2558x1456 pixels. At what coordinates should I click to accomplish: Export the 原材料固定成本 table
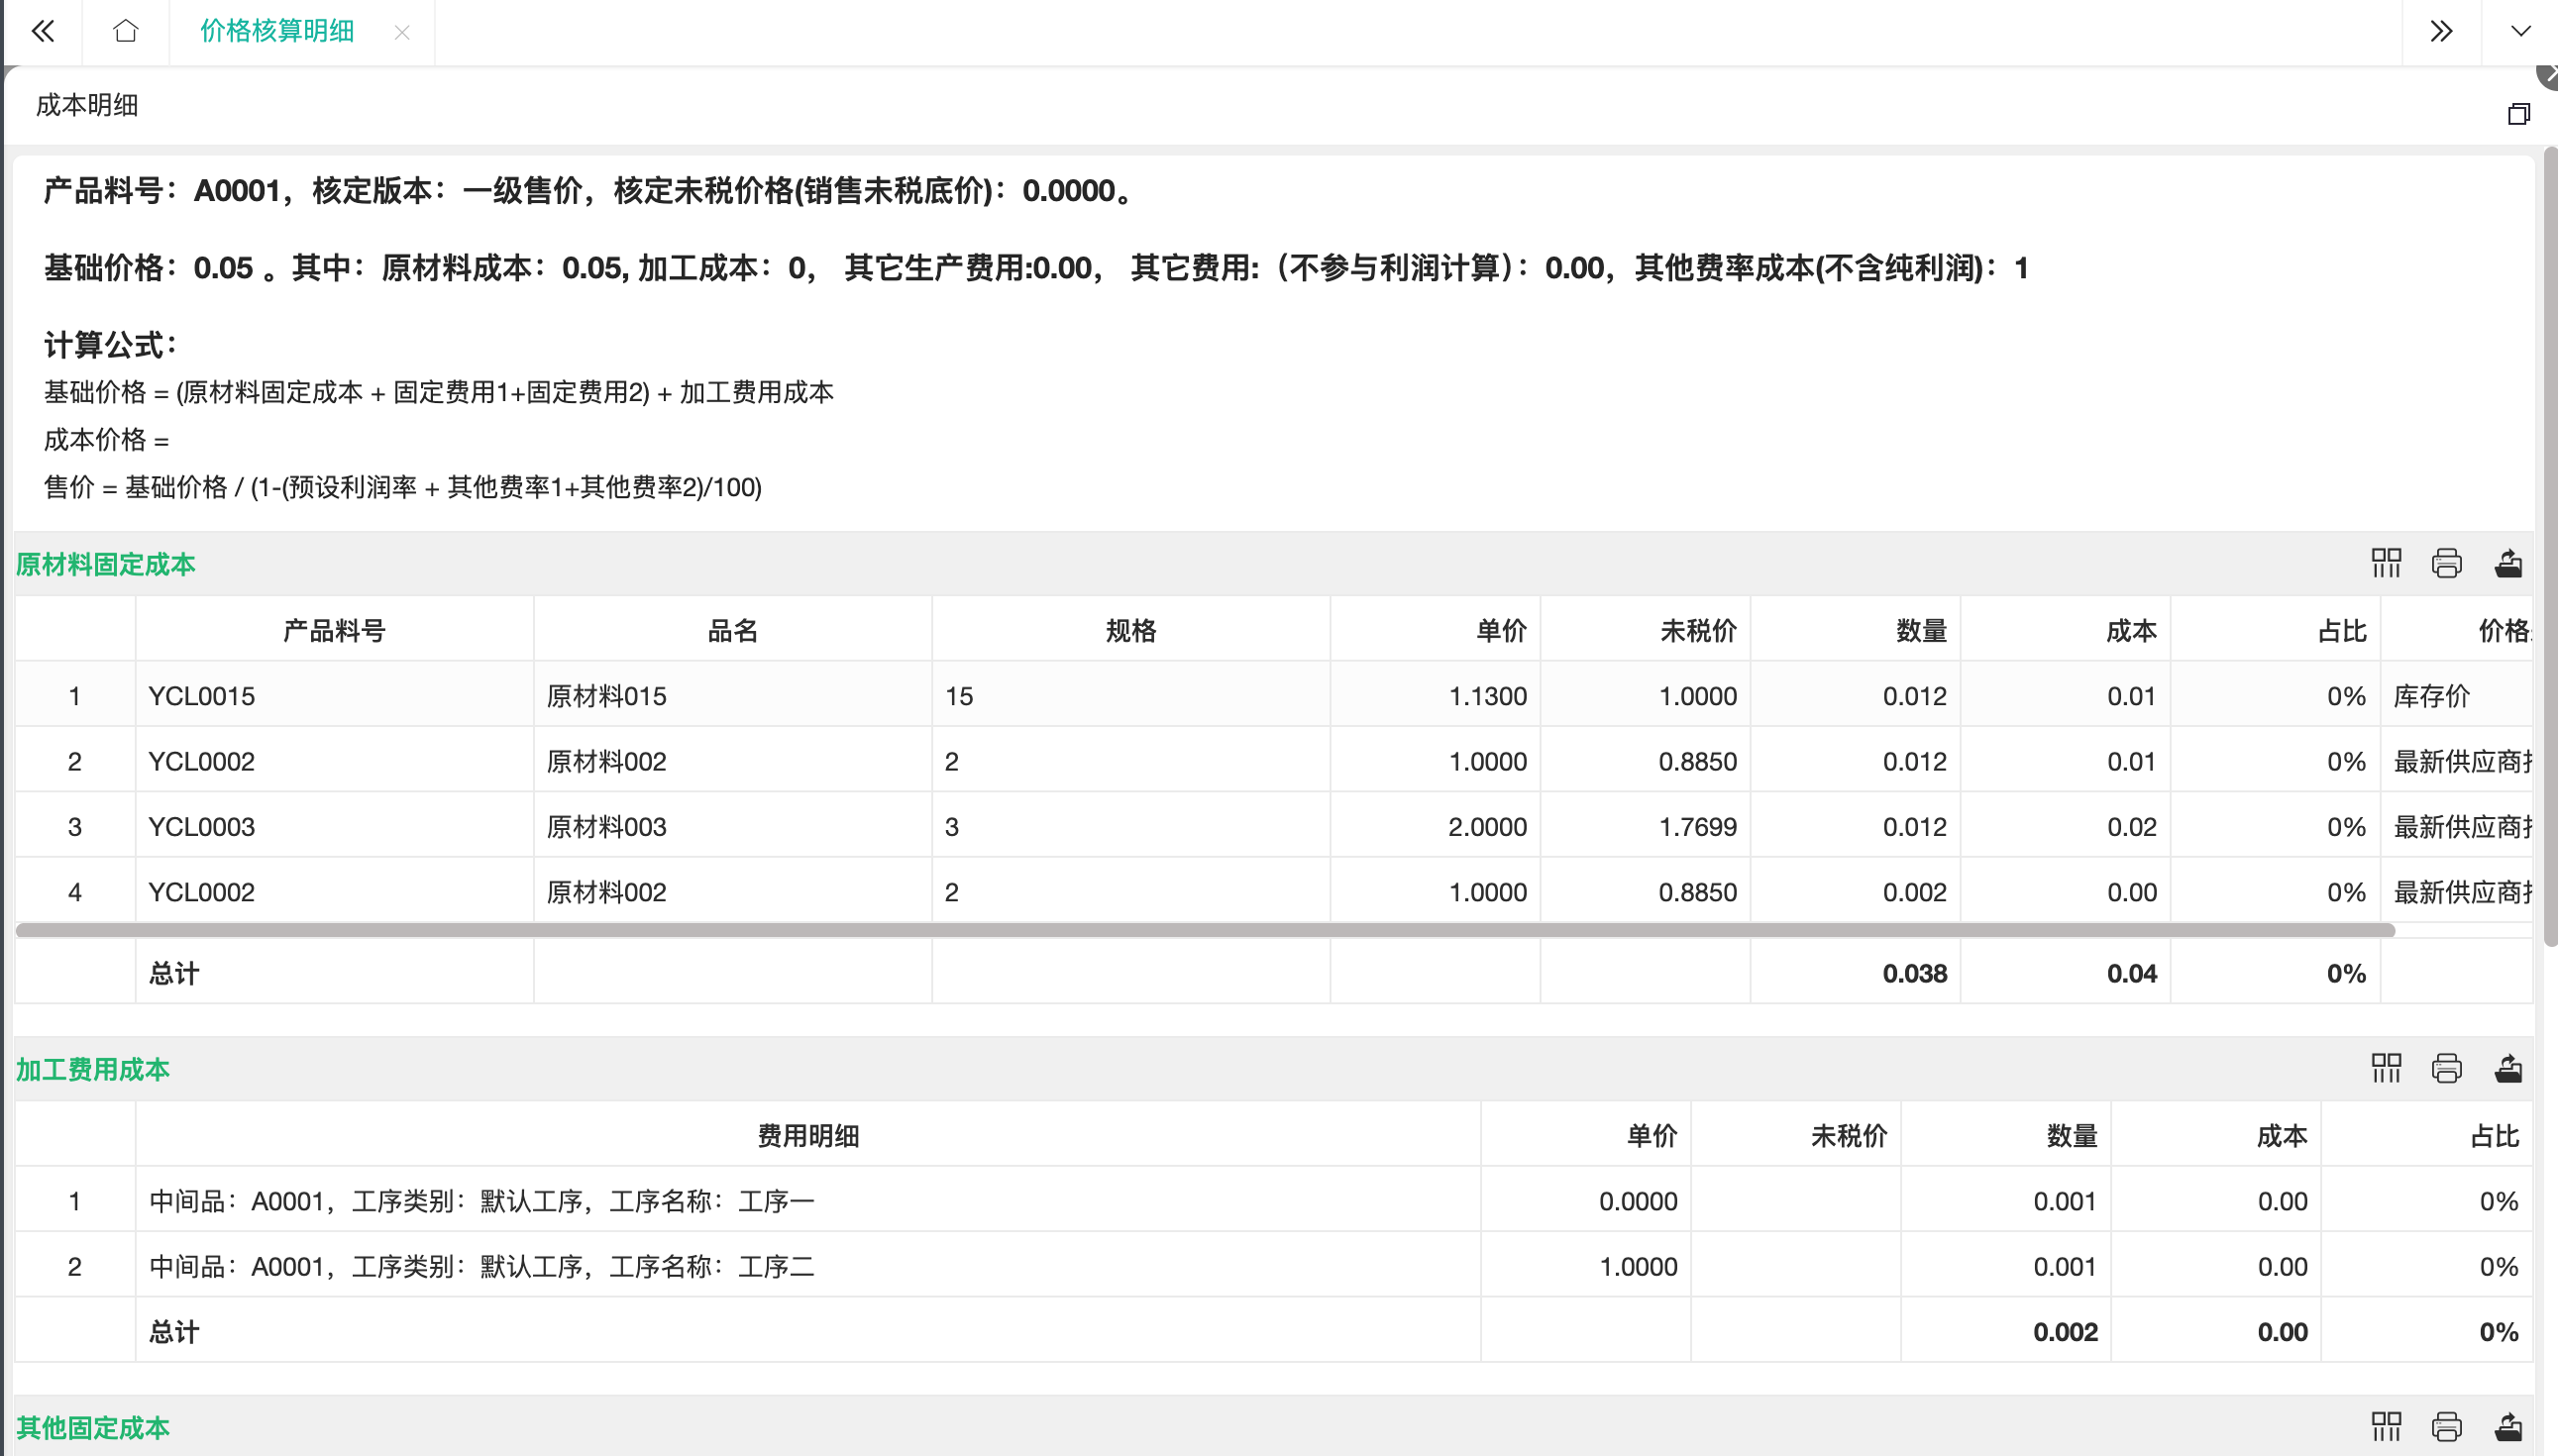coord(2507,563)
